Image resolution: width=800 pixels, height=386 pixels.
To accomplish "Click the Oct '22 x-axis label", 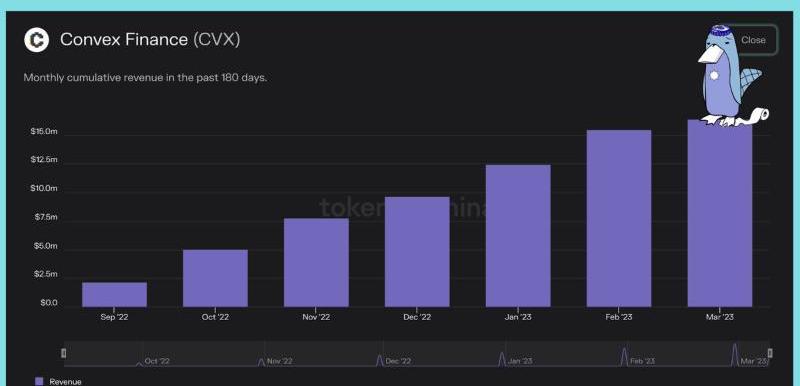I will click(x=215, y=317).
